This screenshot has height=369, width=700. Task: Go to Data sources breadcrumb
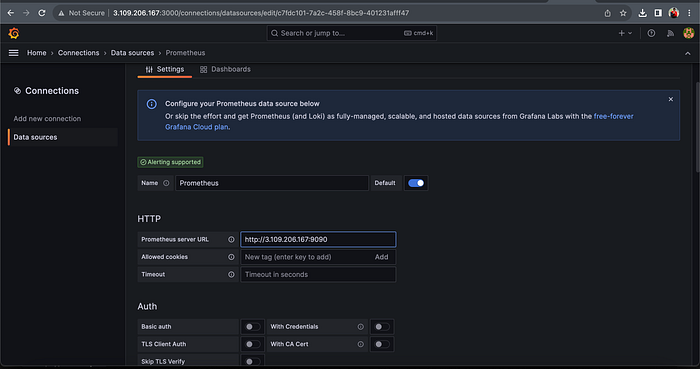coord(132,53)
